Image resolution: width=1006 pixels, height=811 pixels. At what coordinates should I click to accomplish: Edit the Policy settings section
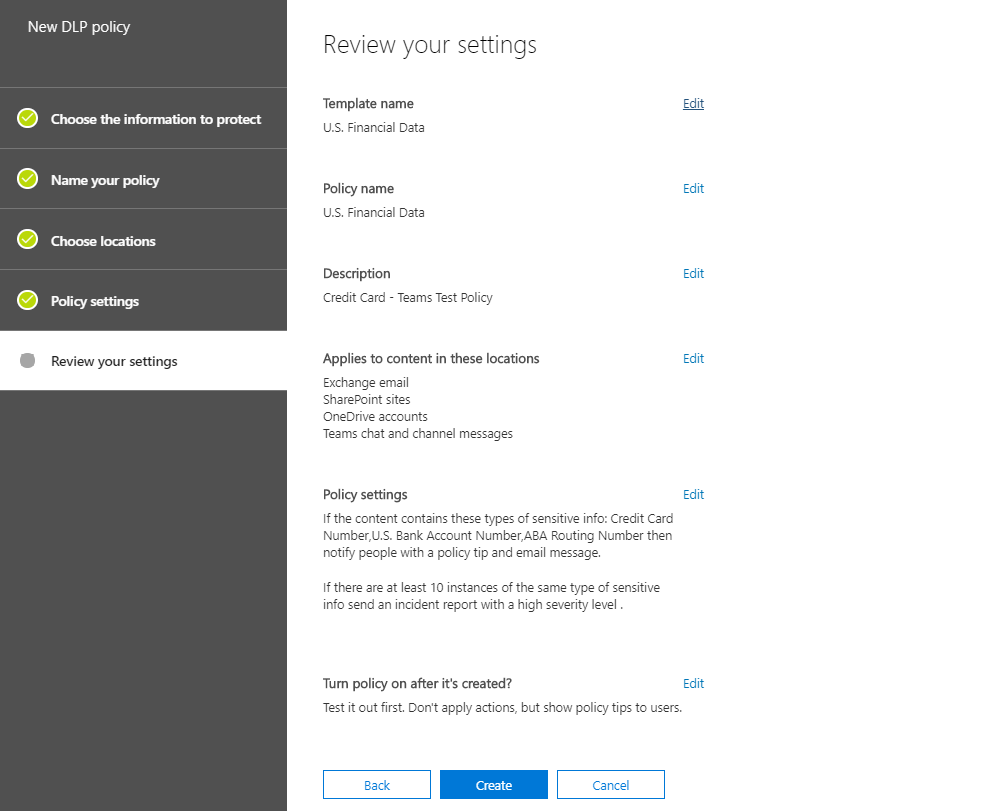point(693,494)
